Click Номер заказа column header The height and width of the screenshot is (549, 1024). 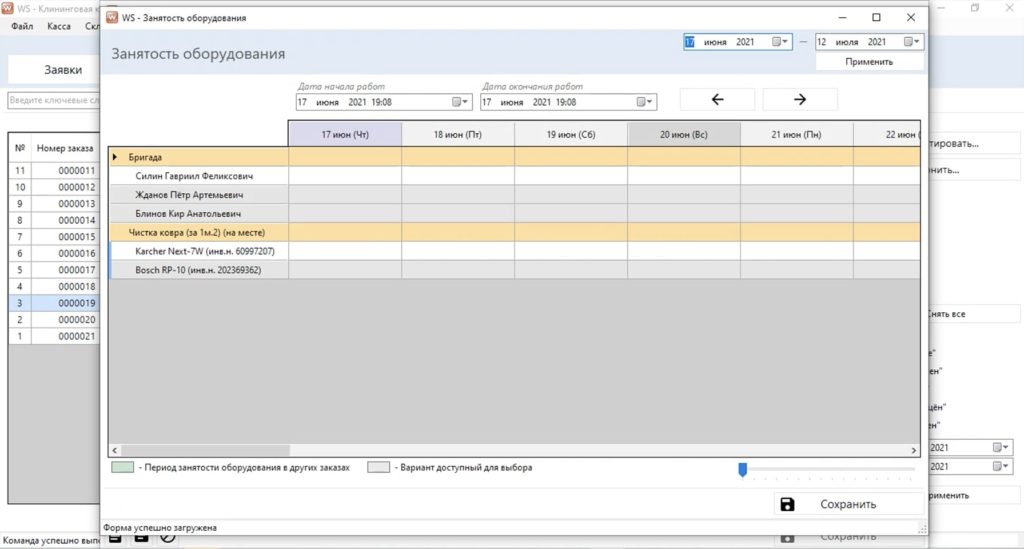(65, 148)
